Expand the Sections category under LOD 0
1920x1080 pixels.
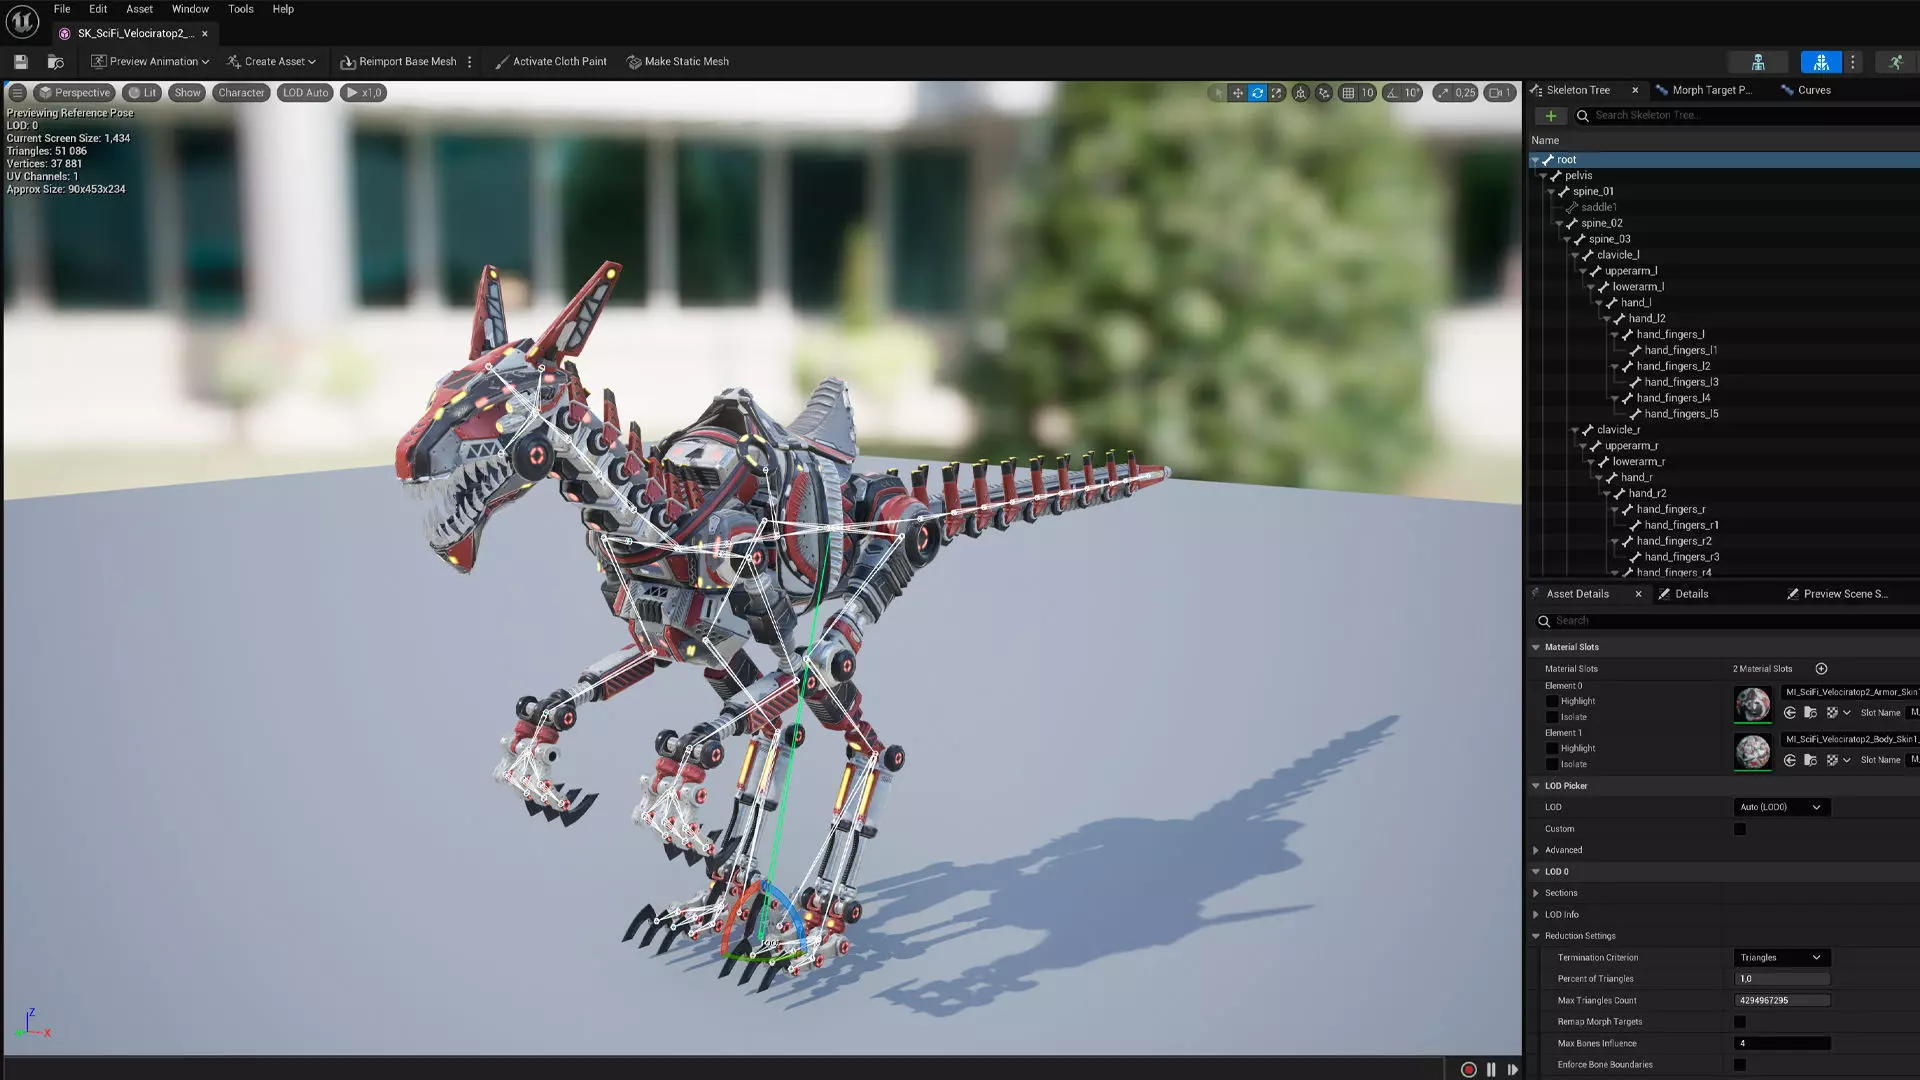click(x=1536, y=893)
